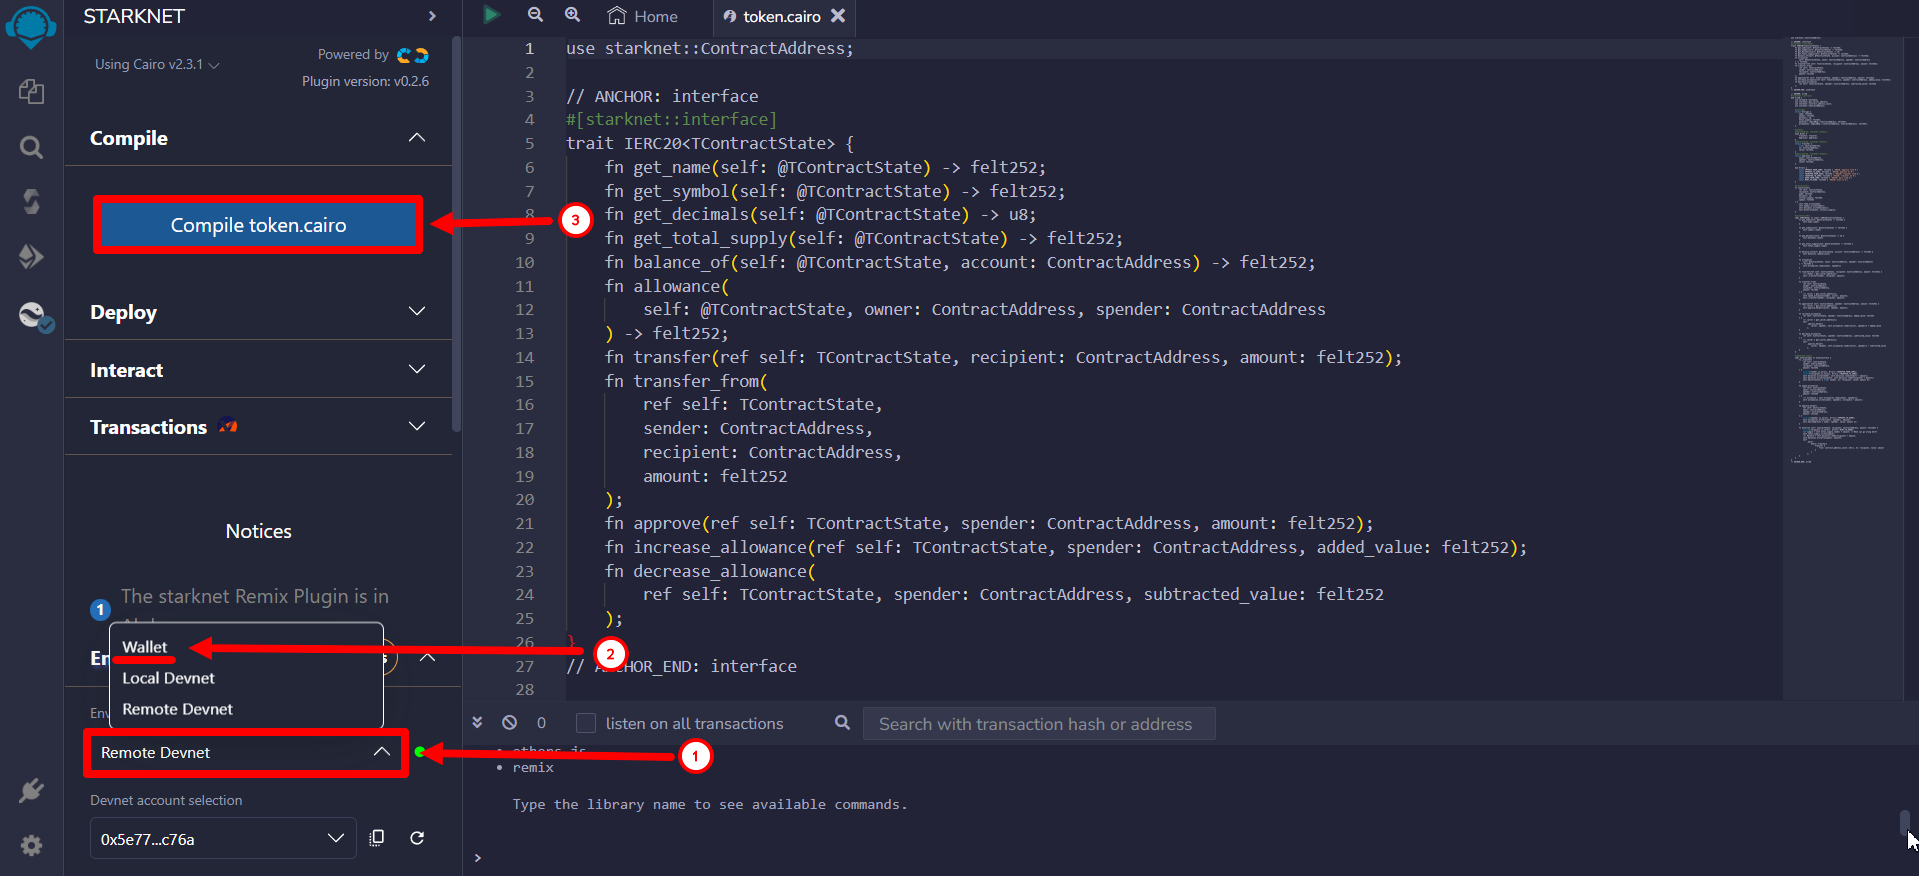This screenshot has height=876, width=1919.
Task: Open the devnet account selection dropdown
Action: tap(223, 838)
